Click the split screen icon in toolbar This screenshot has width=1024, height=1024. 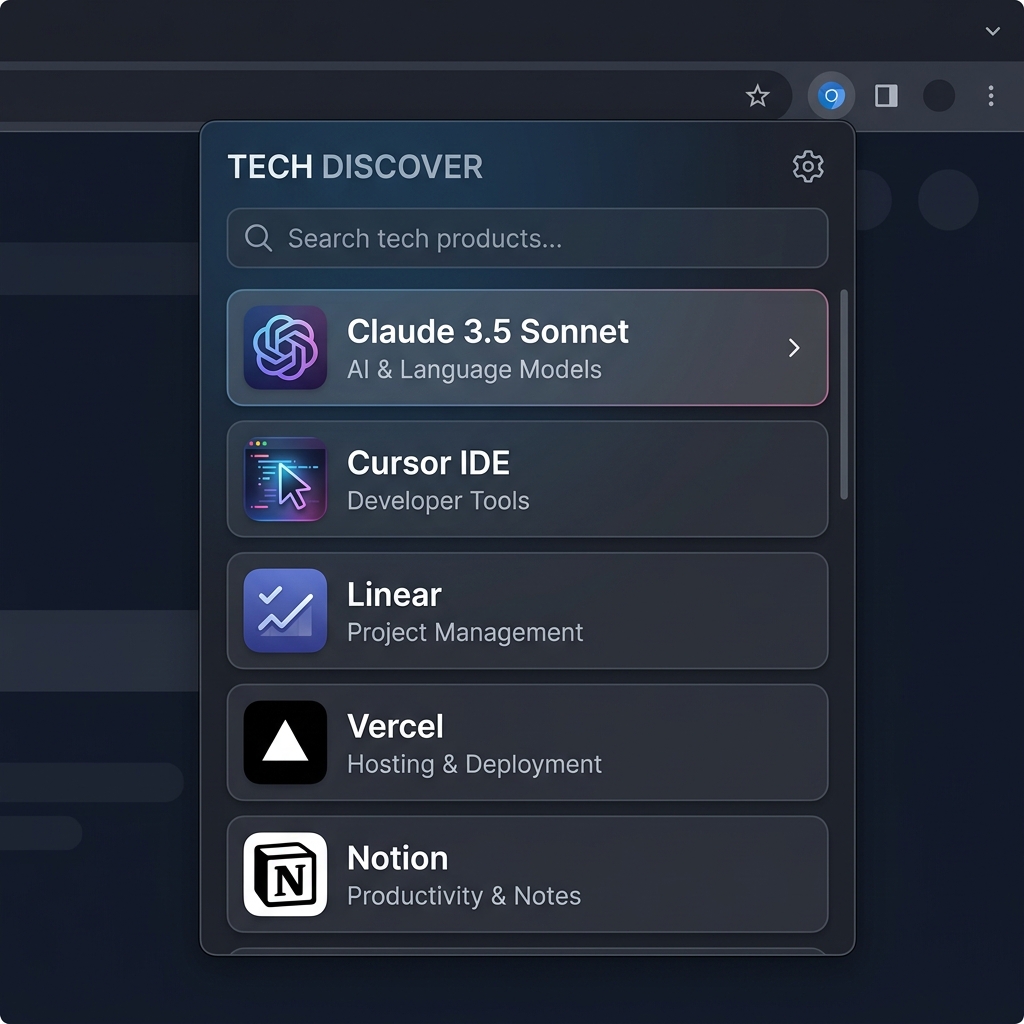click(885, 96)
